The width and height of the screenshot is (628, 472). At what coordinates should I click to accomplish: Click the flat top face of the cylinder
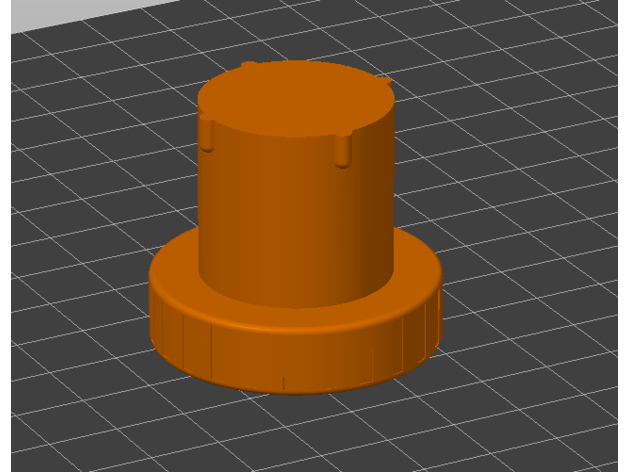click(x=295, y=98)
